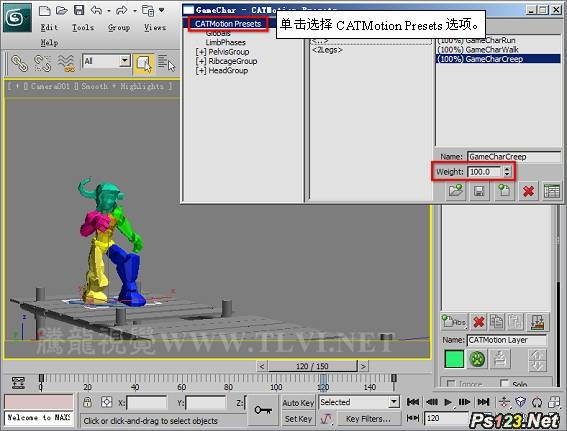This screenshot has width=567, height=431.
Task: Expand the PelvisGroup tree node
Action: [x=201, y=52]
